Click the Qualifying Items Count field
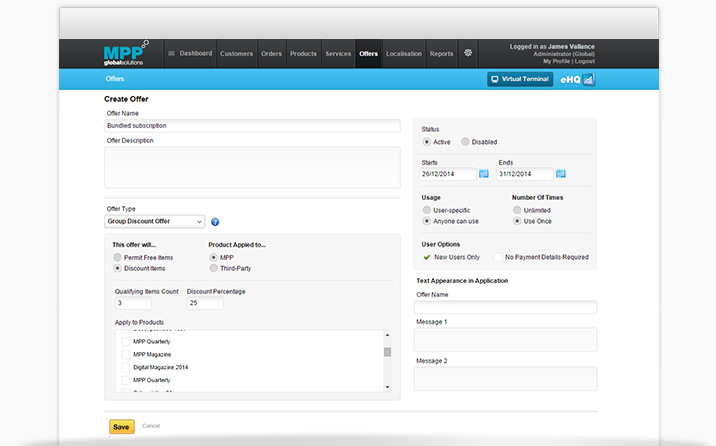This screenshot has height=446, width=716. click(x=133, y=303)
